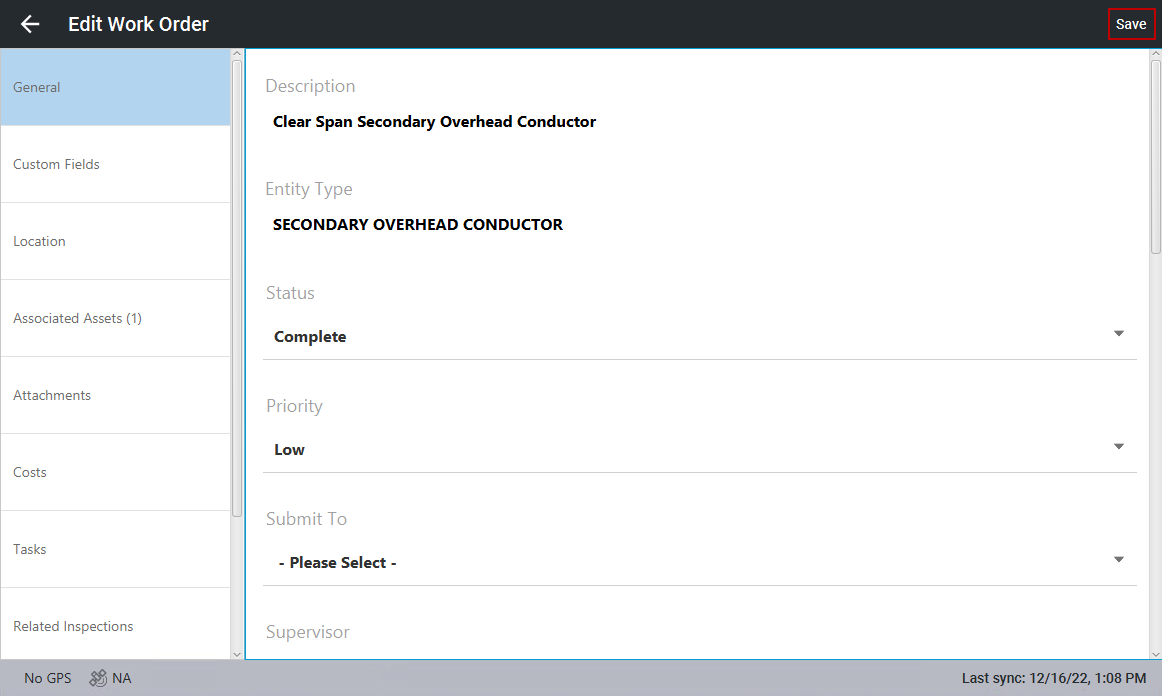Click the satellite signal icon in status bar
The image size is (1162, 696).
point(98,678)
